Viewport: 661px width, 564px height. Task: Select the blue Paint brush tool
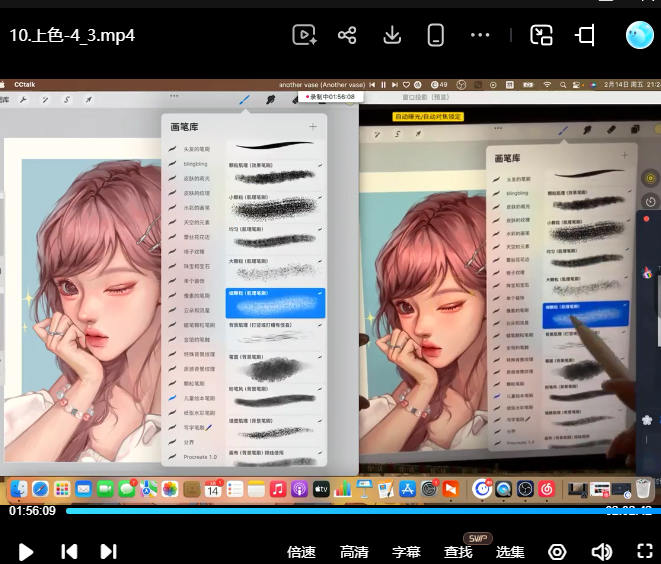pyautogui.click(x=245, y=100)
